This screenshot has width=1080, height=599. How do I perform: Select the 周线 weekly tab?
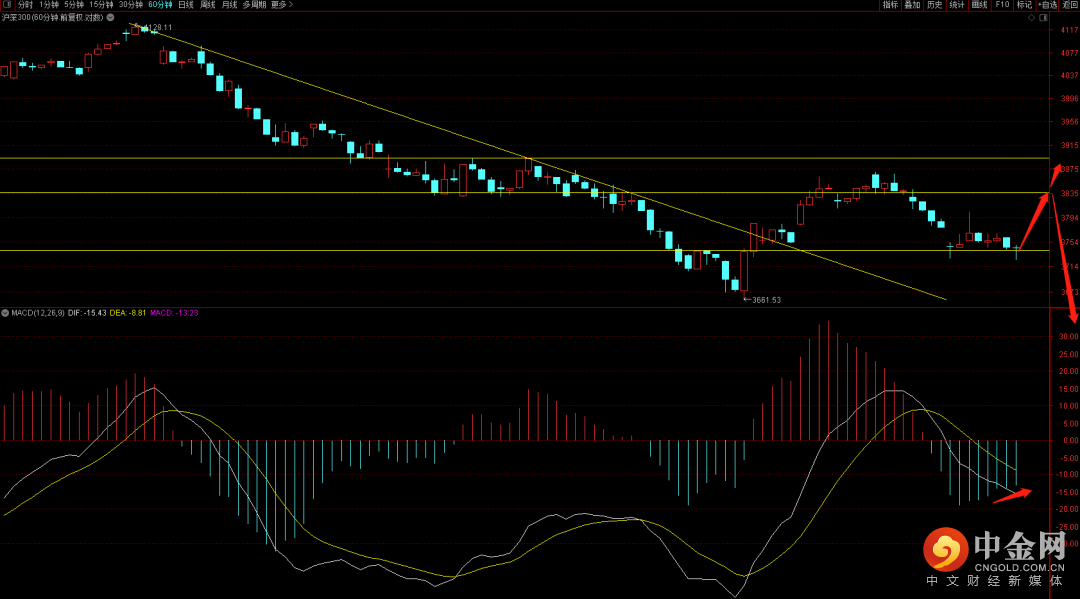(x=208, y=5)
